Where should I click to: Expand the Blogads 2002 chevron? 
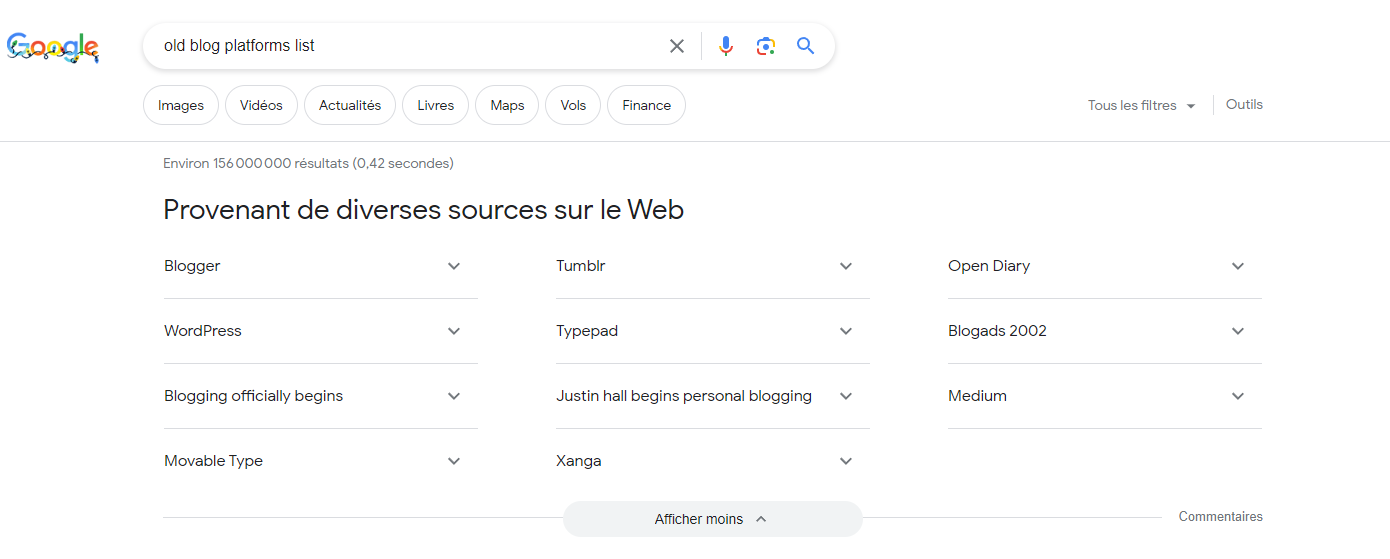[1238, 331]
